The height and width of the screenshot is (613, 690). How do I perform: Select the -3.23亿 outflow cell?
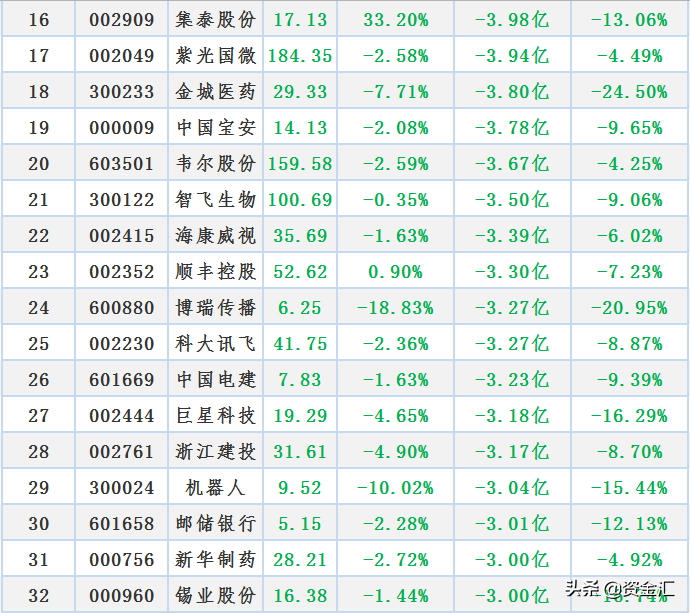pyautogui.click(x=512, y=380)
